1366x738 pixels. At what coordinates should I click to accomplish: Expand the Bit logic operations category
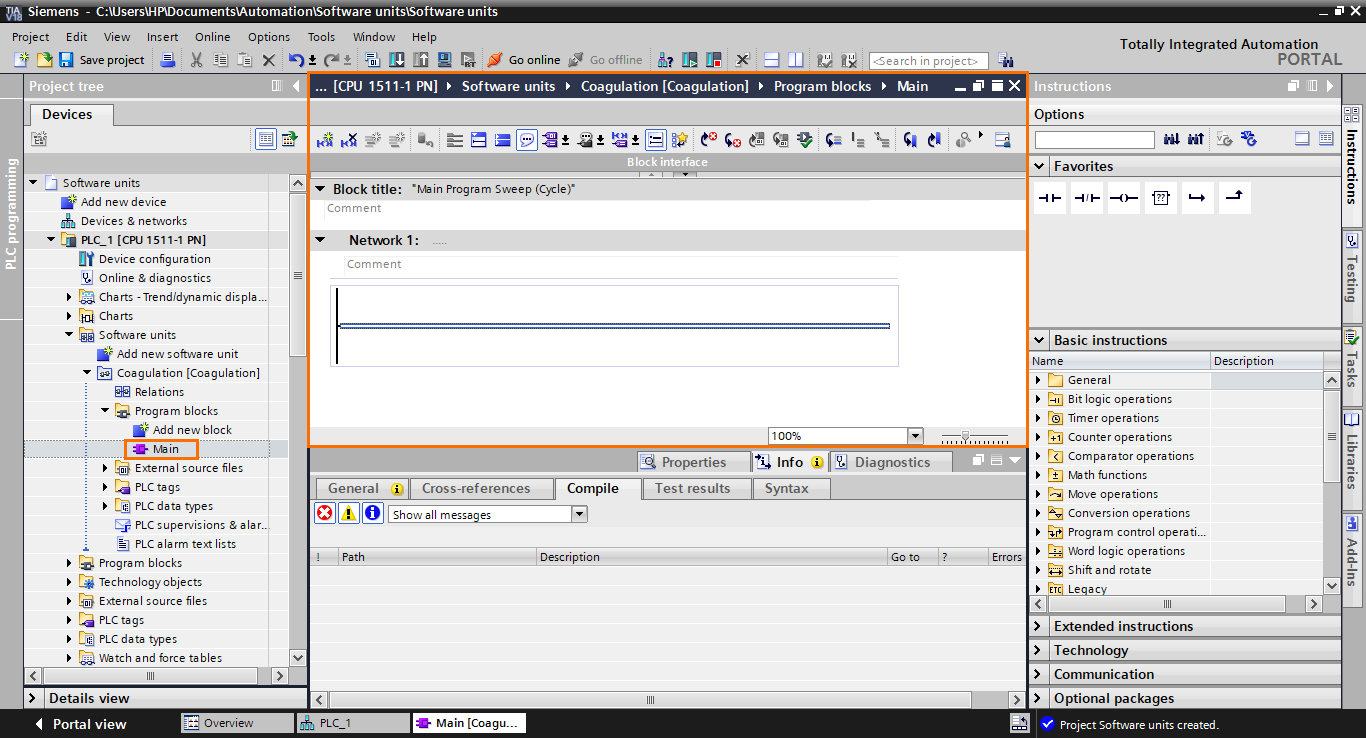1039,398
